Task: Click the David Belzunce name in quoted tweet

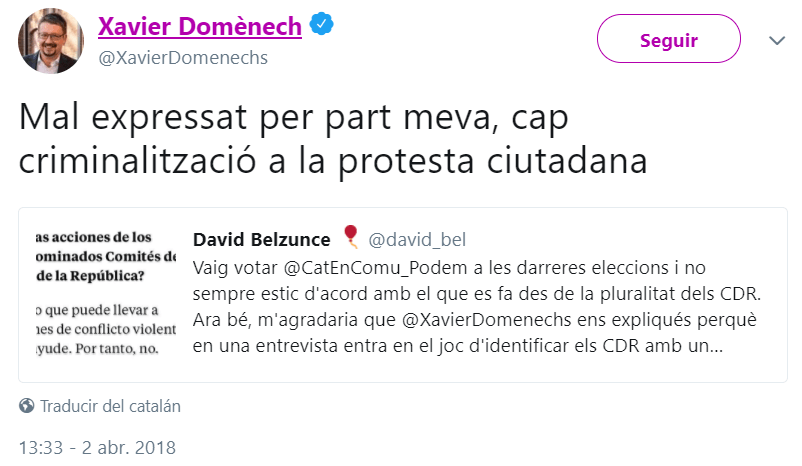Action: click(x=263, y=240)
